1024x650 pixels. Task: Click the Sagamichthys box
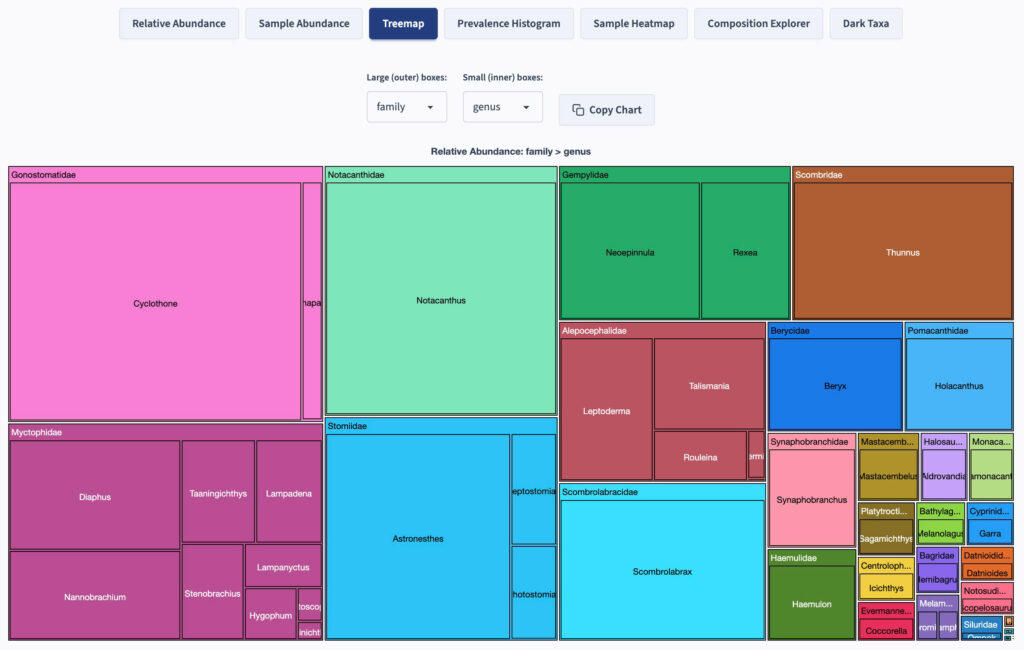click(x=886, y=537)
